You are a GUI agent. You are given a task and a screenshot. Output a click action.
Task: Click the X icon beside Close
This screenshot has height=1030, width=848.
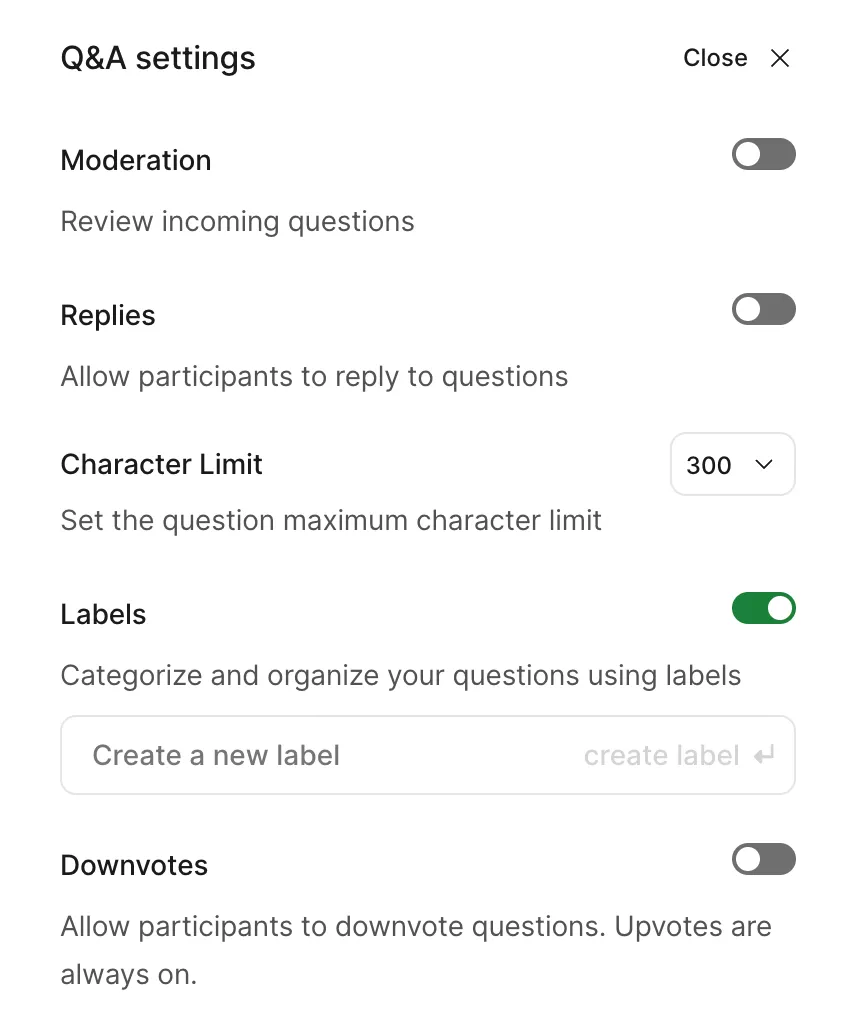pos(780,58)
